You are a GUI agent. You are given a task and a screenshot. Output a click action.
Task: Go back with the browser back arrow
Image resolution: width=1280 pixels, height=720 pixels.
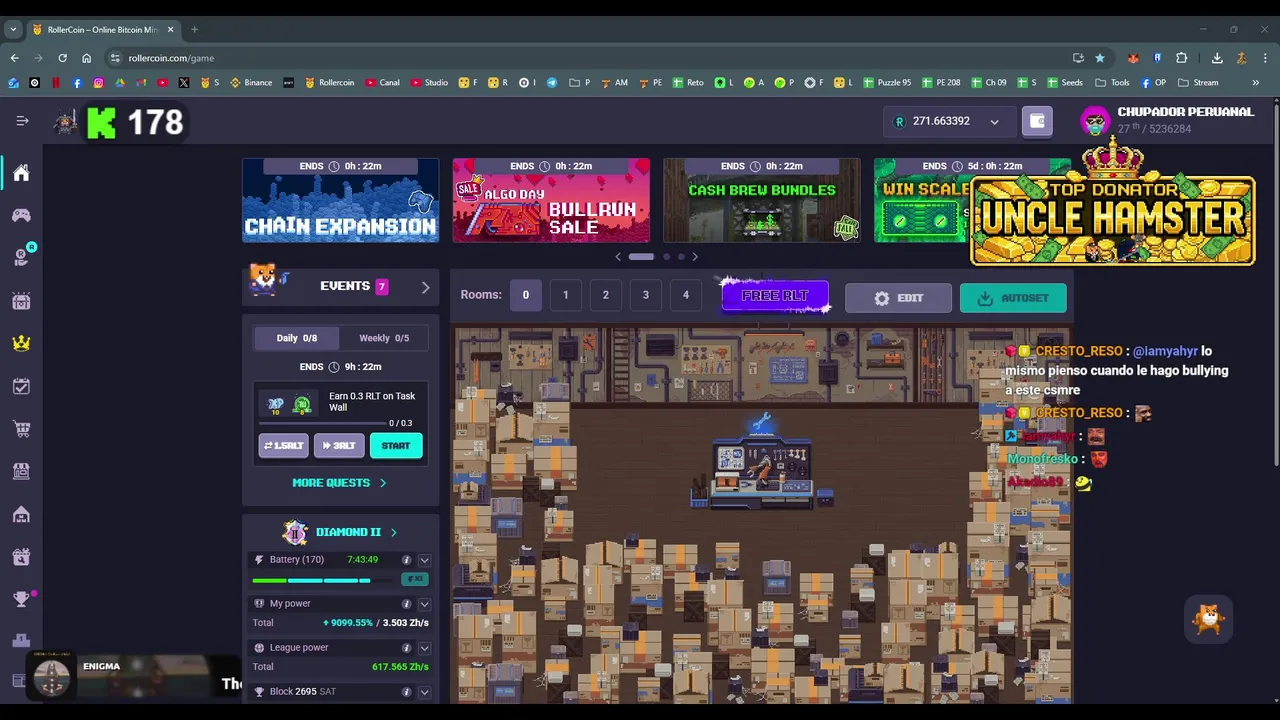click(15, 58)
